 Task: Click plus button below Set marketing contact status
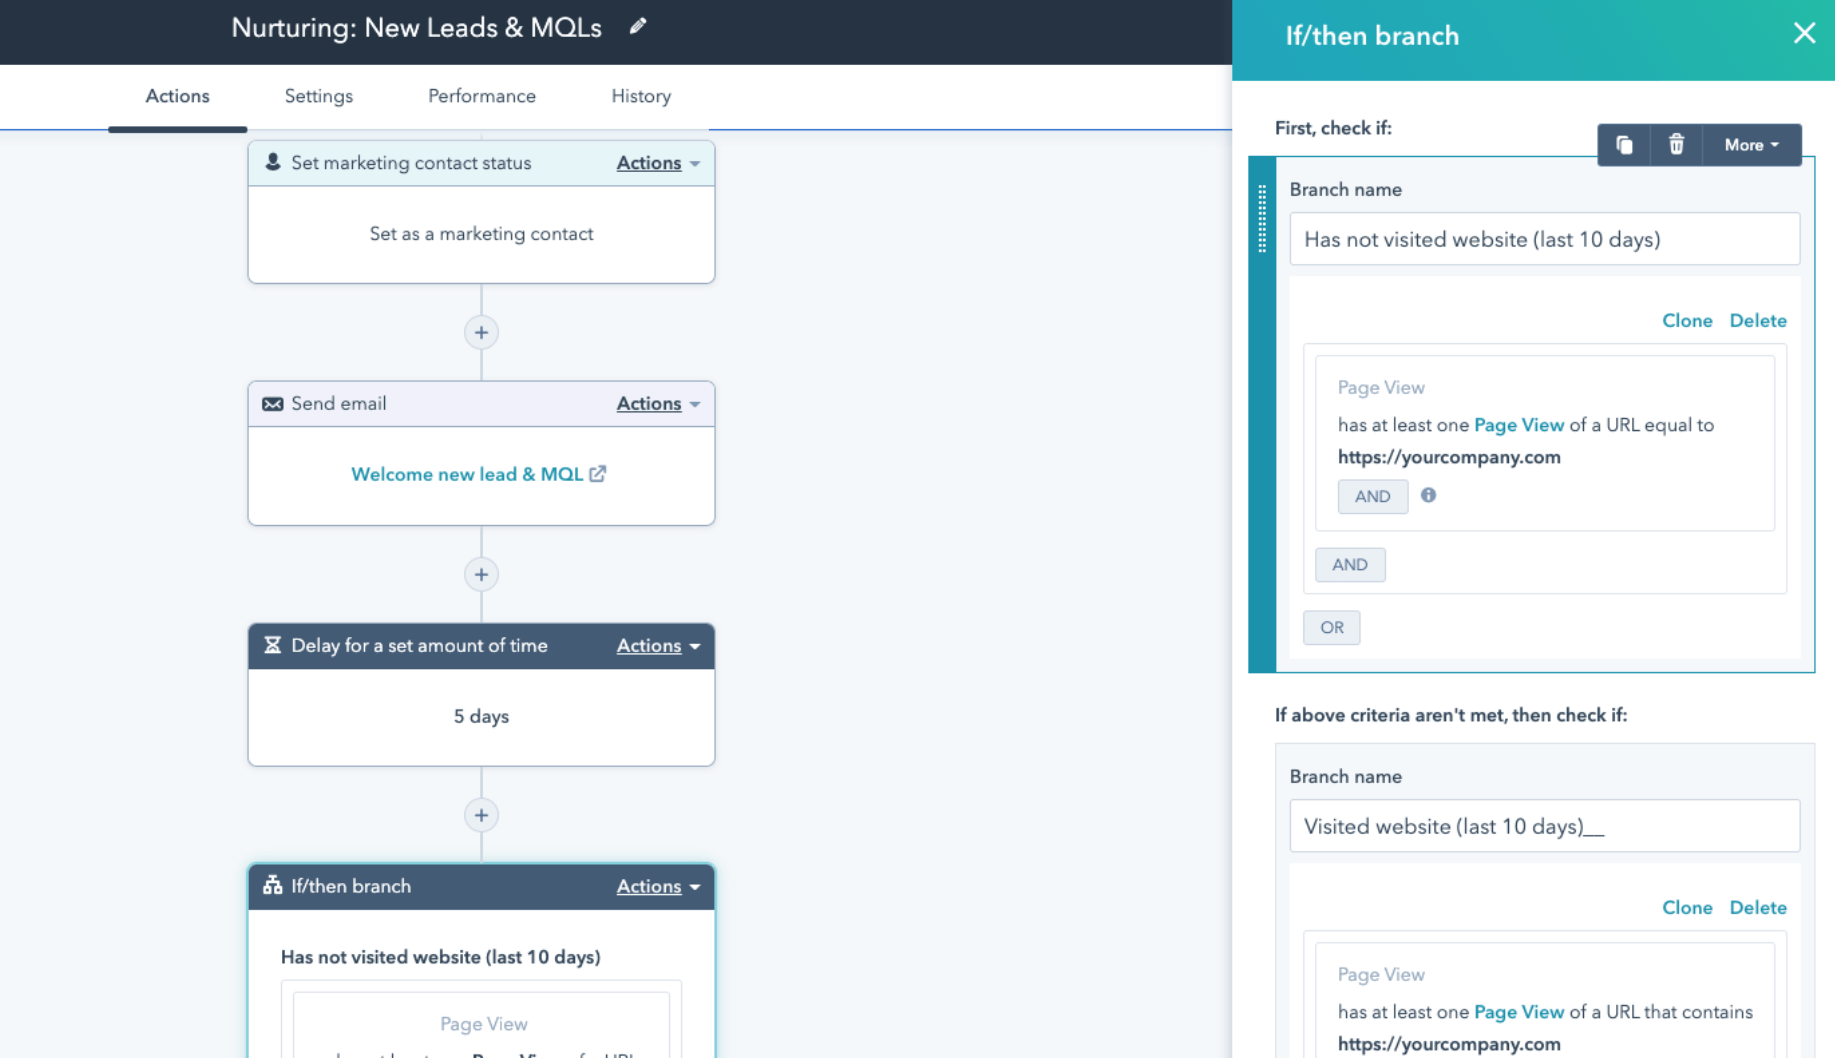coord(481,333)
